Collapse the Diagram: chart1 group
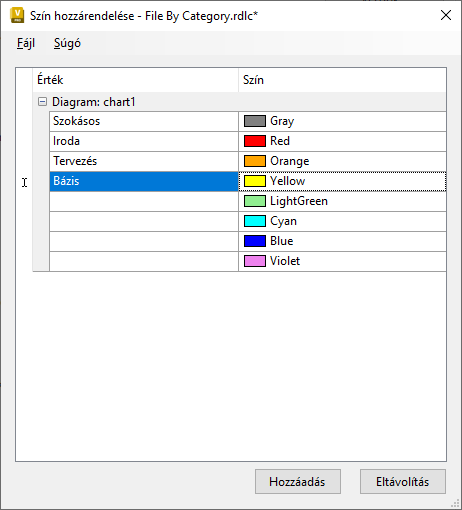Viewport: 462px width, 510px height. coord(42,102)
